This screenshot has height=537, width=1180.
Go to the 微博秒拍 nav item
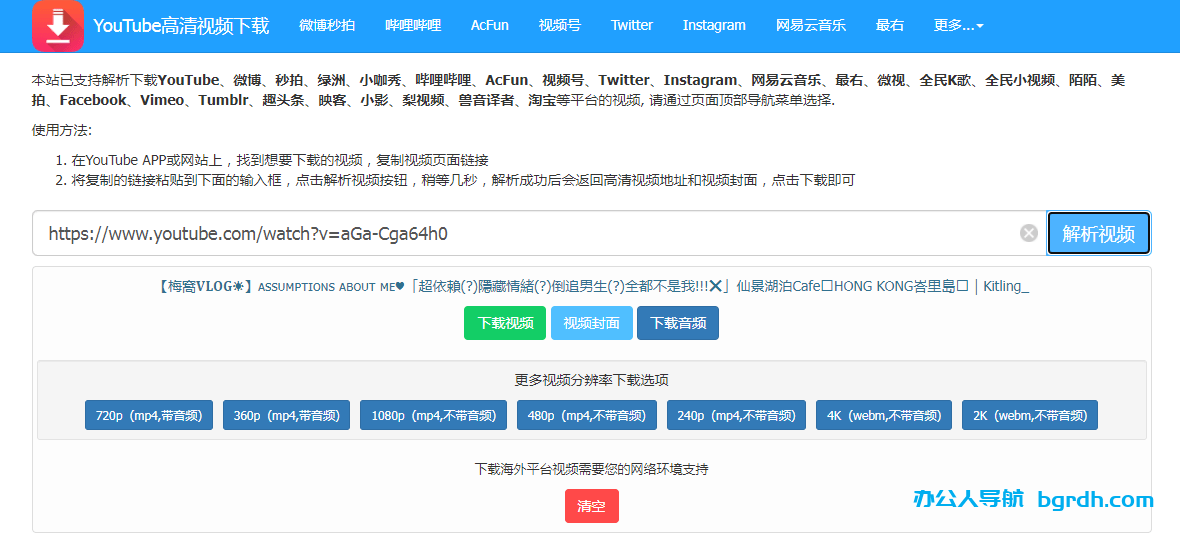click(x=327, y=25)
